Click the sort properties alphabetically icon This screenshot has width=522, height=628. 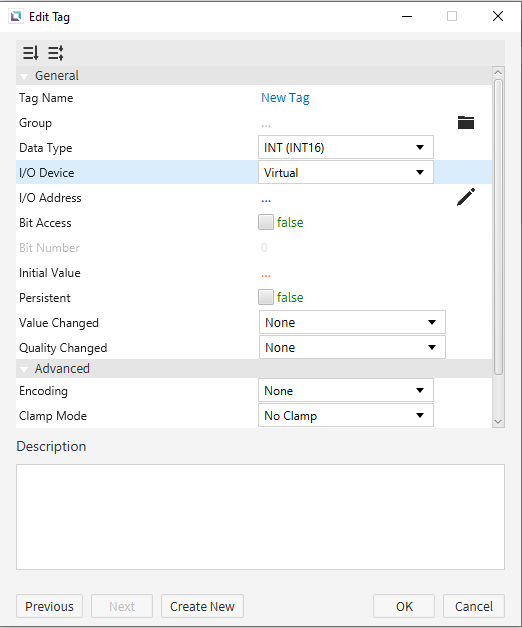pyautogui.click(x=30, y=53)
